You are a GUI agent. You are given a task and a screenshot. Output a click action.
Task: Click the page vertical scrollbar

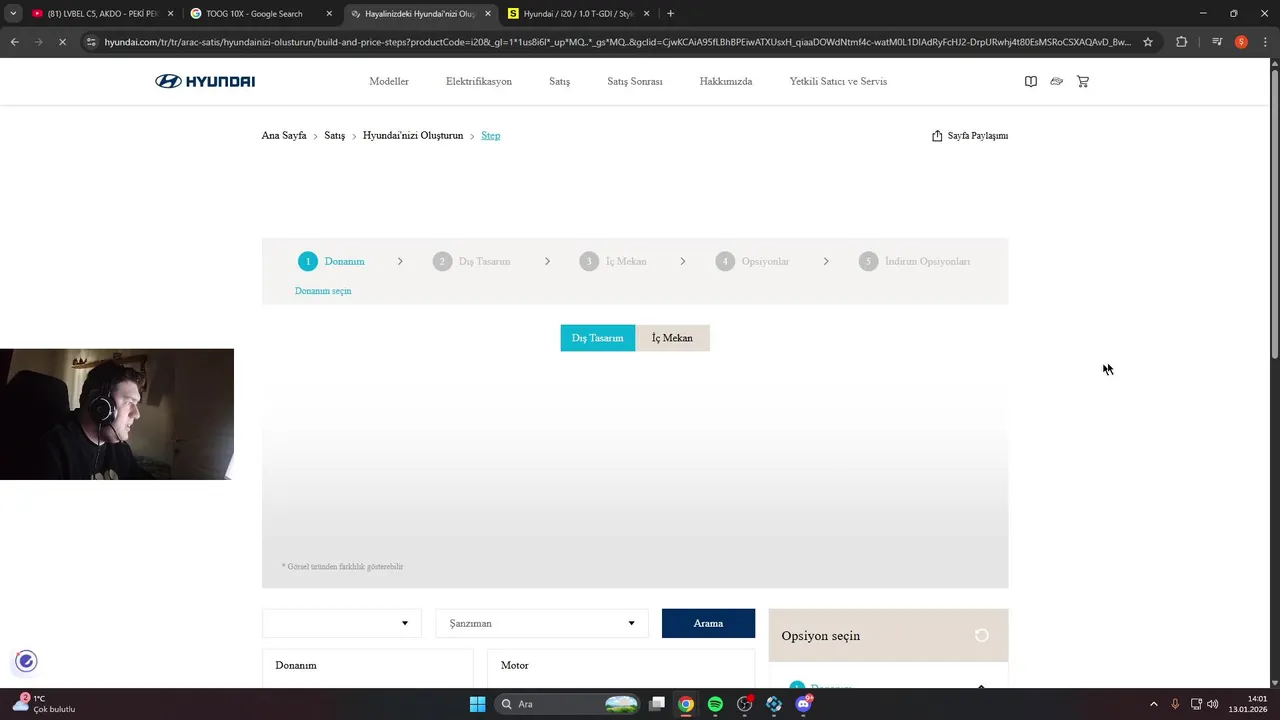point(1274,215)
